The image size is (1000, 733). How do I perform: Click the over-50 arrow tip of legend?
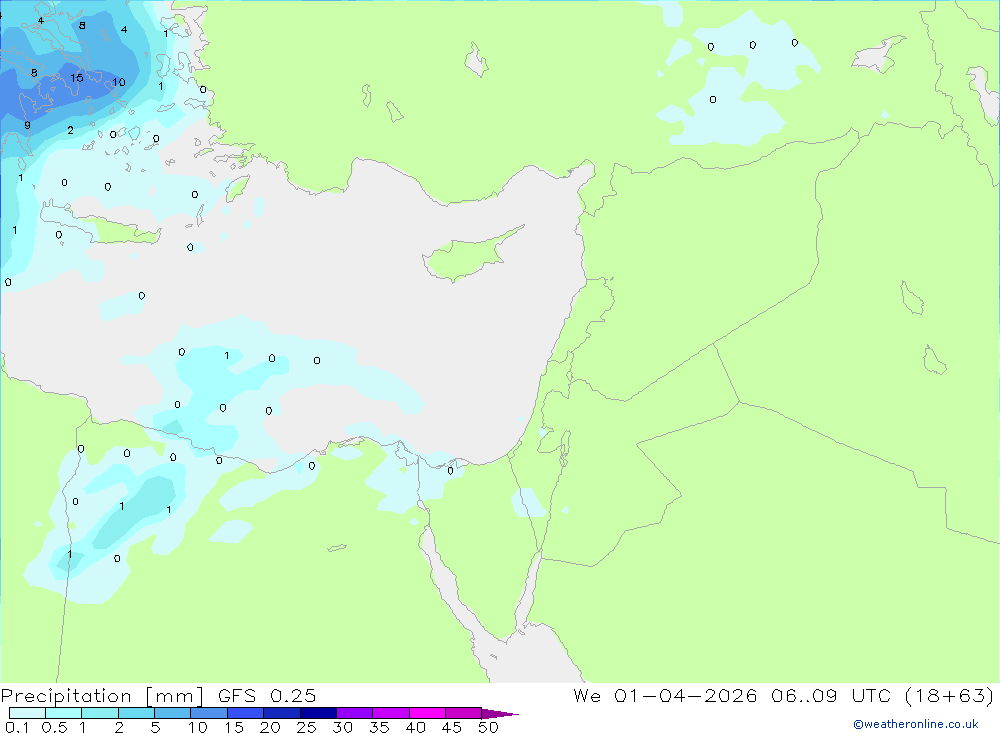500,713
